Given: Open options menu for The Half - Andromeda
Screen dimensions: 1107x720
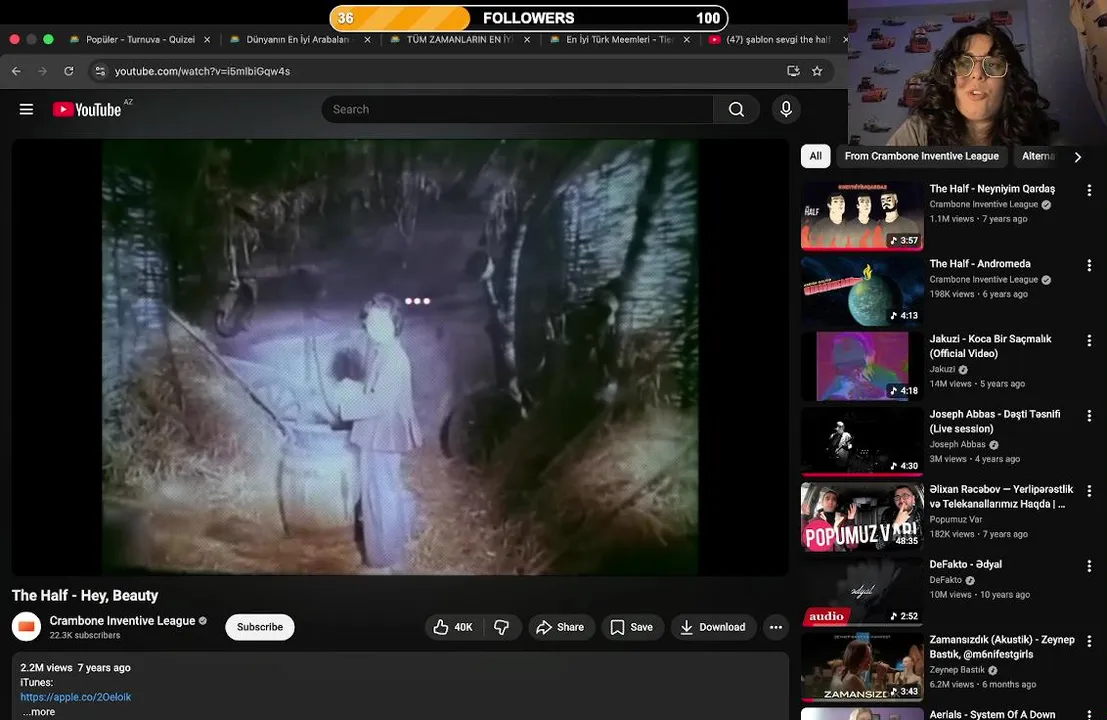Looking at the screenshot, I should pyautogui.click(x=1089, y=265).
